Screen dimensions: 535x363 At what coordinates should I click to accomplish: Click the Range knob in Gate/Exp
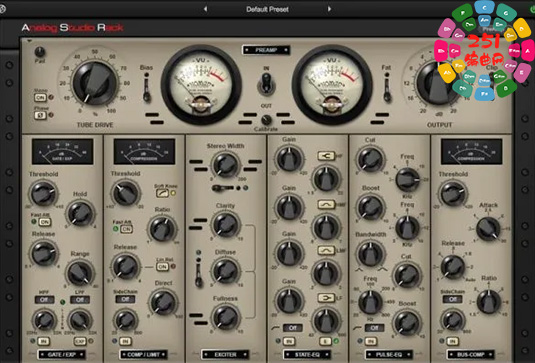(x=80, y=273)
